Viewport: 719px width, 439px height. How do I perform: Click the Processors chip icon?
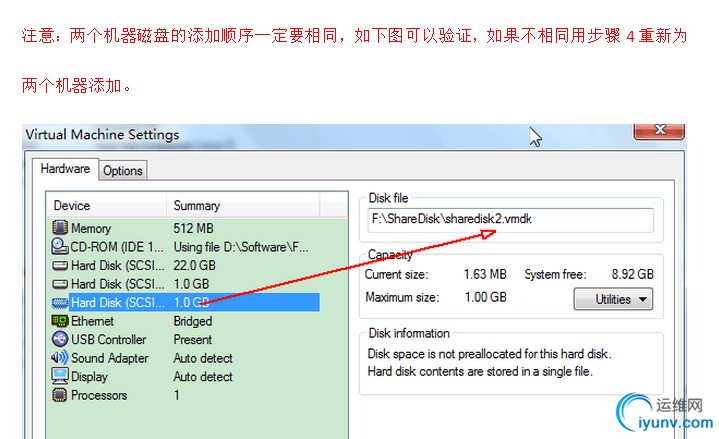click(60, 395)
